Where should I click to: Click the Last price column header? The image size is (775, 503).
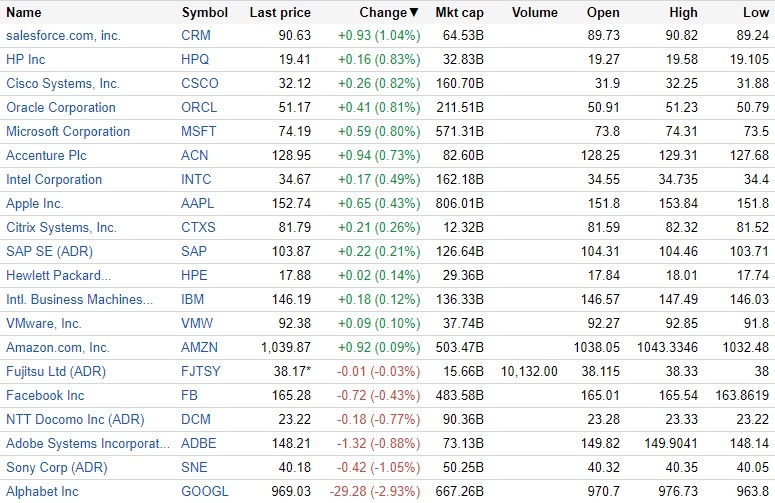(x=280, y=13)
